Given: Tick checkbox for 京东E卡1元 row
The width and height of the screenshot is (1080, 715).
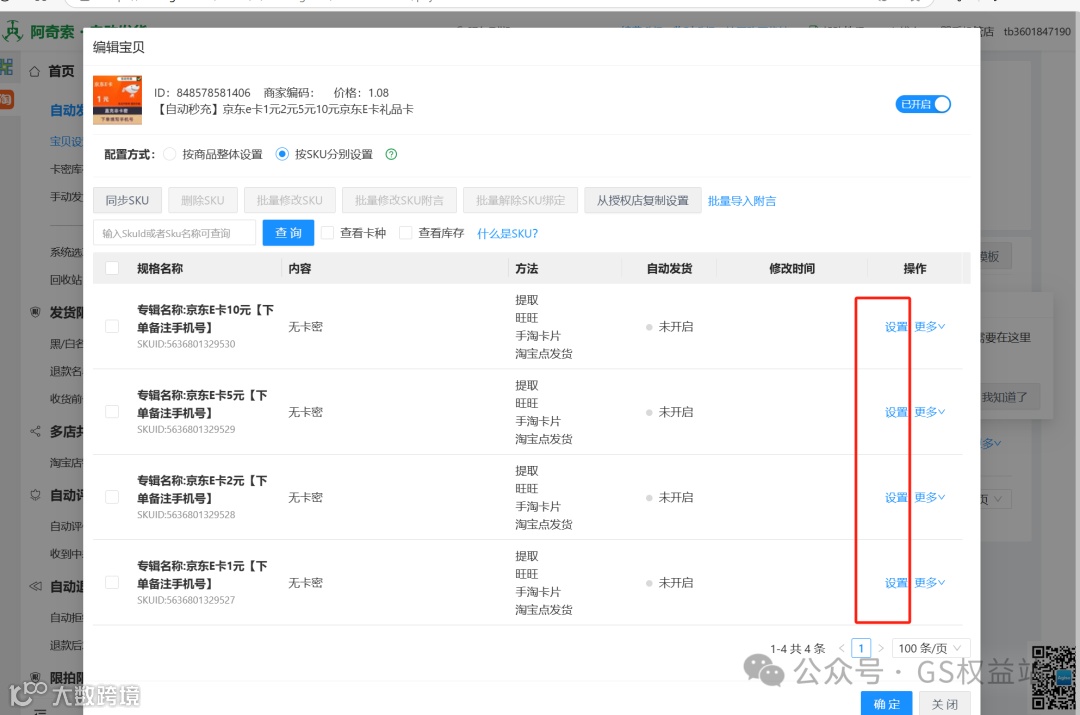Looking at the screenshot, I should click(112, 583).
